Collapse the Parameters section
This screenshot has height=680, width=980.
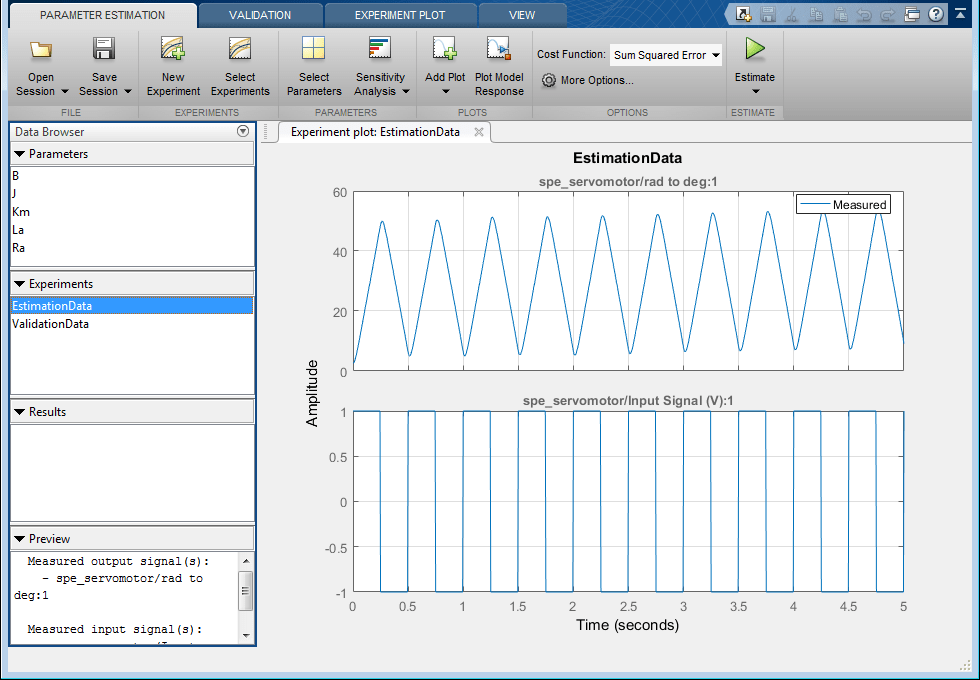pos(20,154)
